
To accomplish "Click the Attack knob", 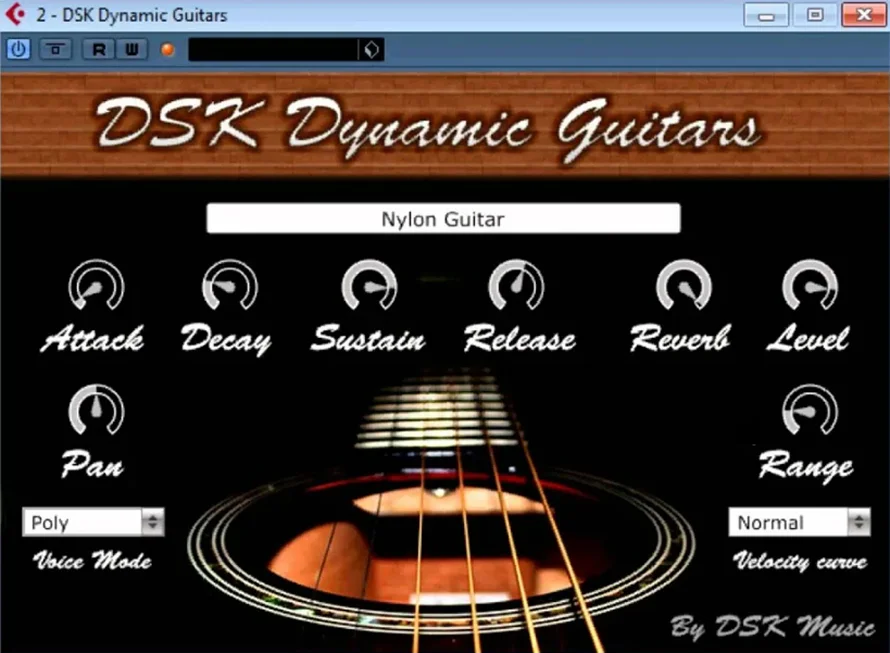I will coord(96,287).
